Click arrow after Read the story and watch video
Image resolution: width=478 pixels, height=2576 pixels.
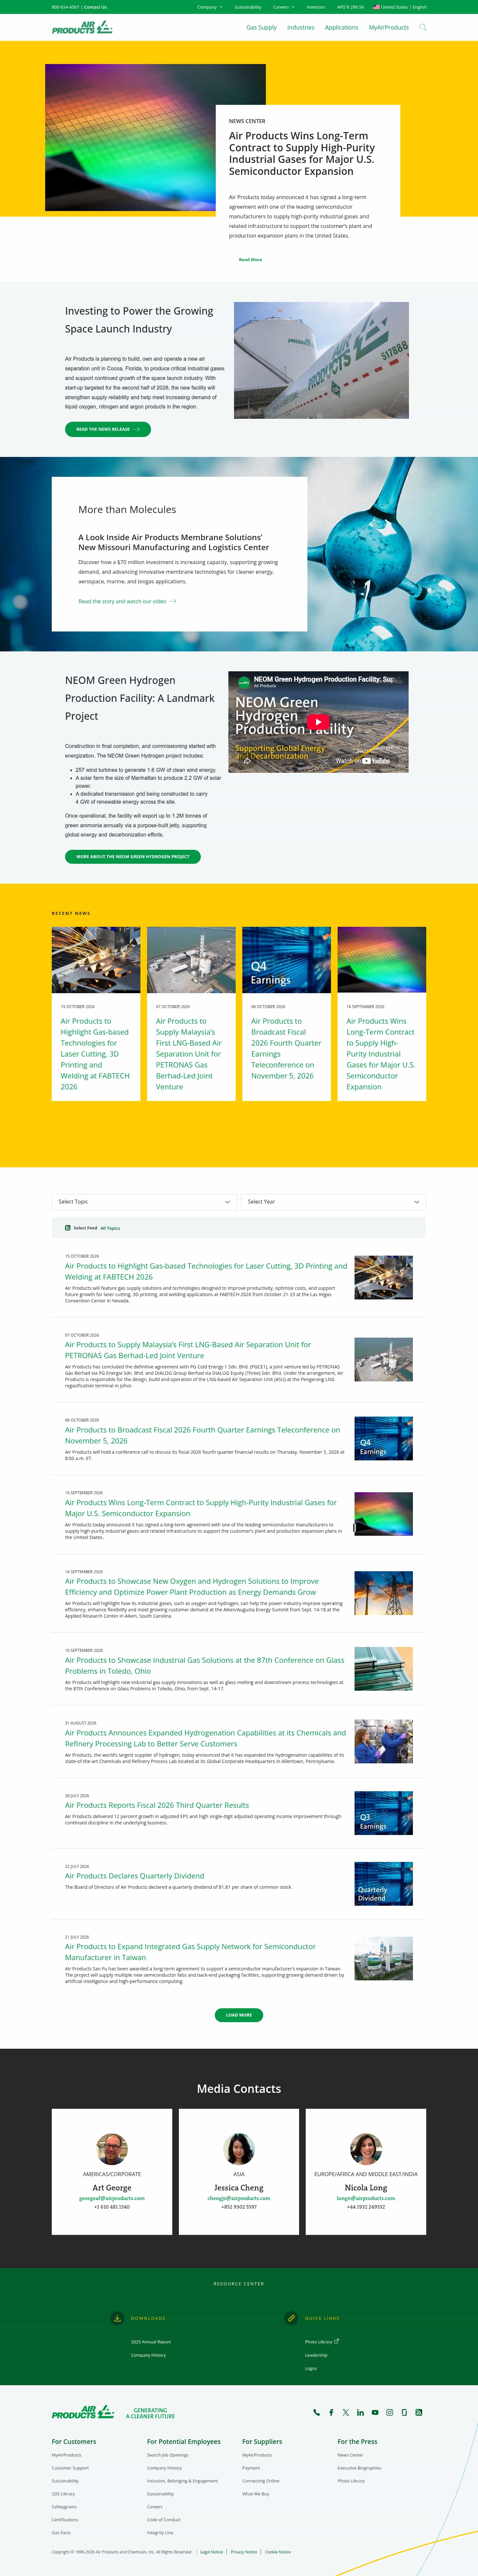pos(173,601)
